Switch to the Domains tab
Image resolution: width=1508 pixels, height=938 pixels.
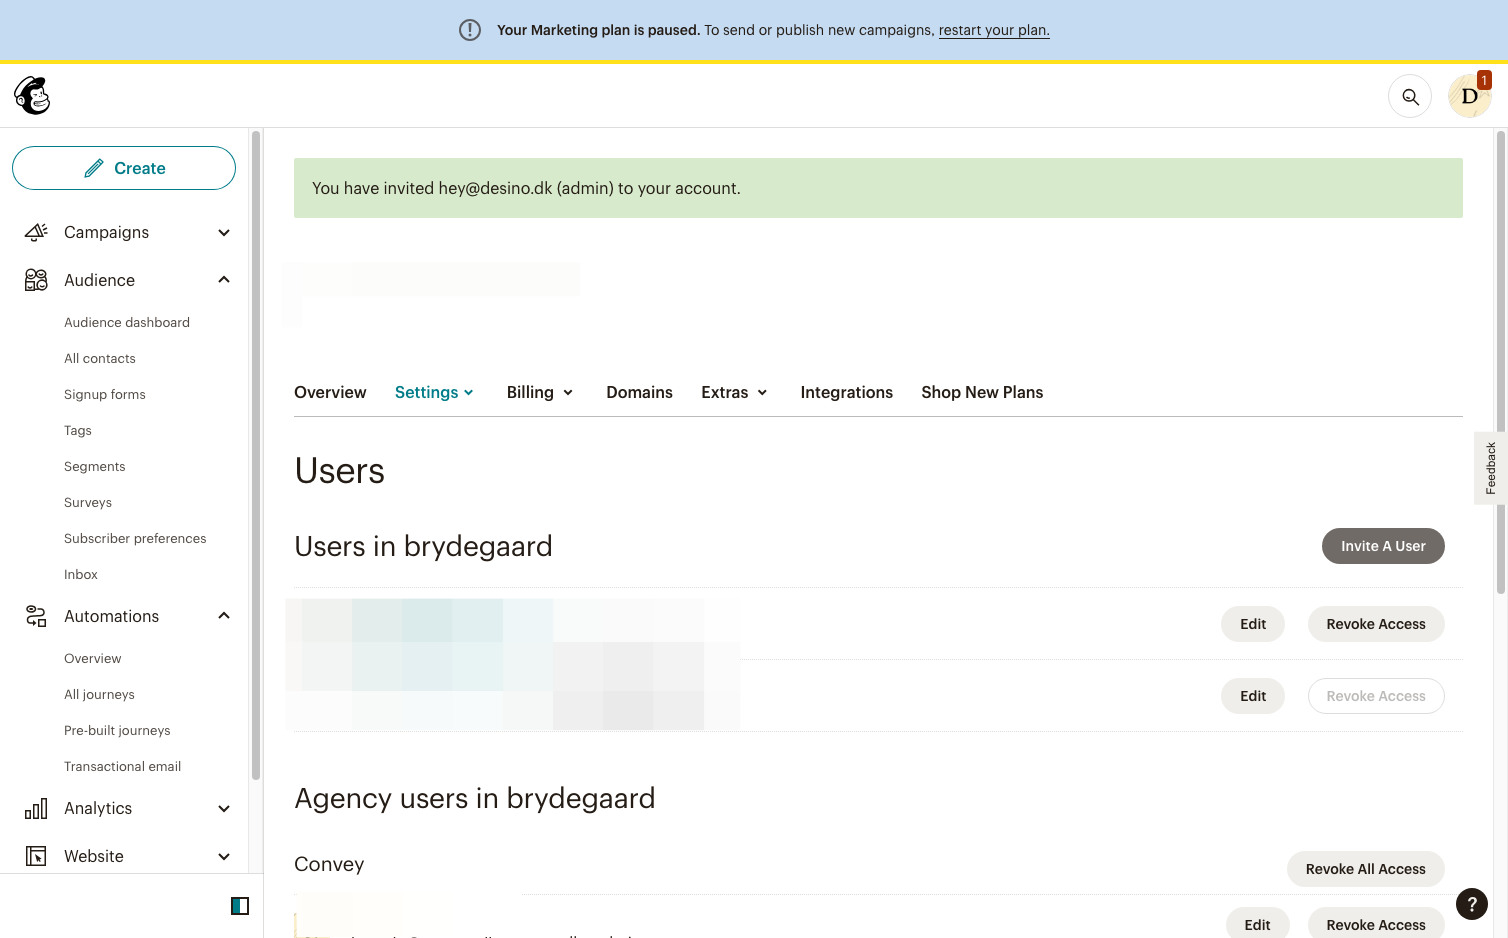[640, 393]
